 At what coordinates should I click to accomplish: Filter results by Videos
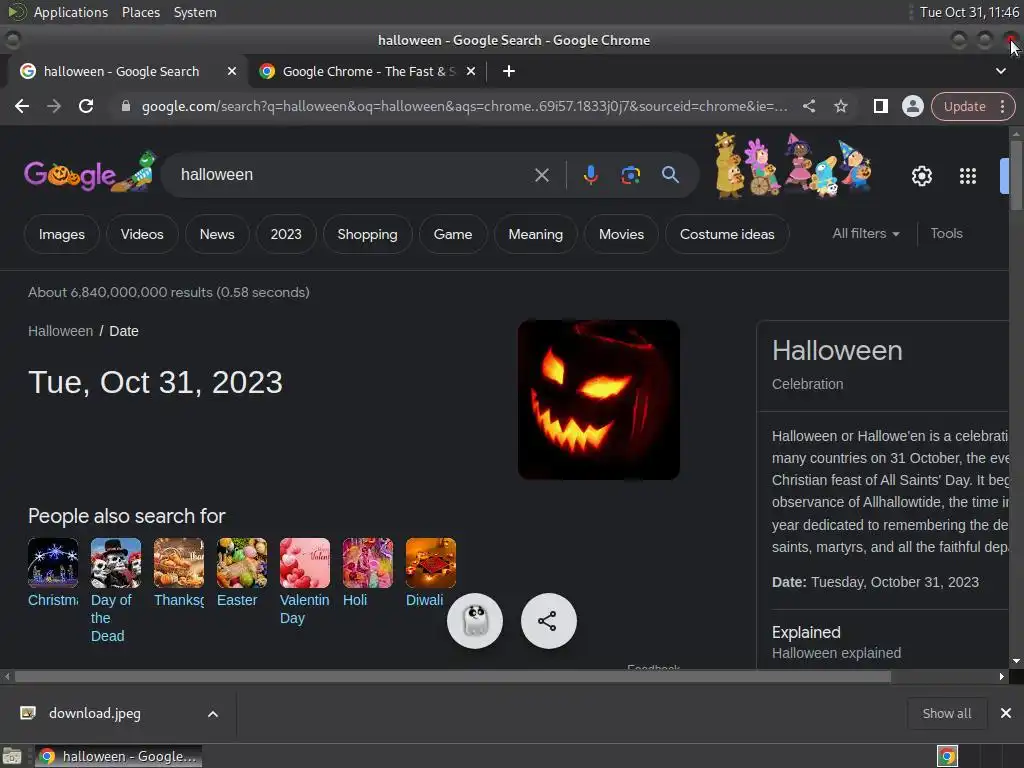[x=142, y=234]
